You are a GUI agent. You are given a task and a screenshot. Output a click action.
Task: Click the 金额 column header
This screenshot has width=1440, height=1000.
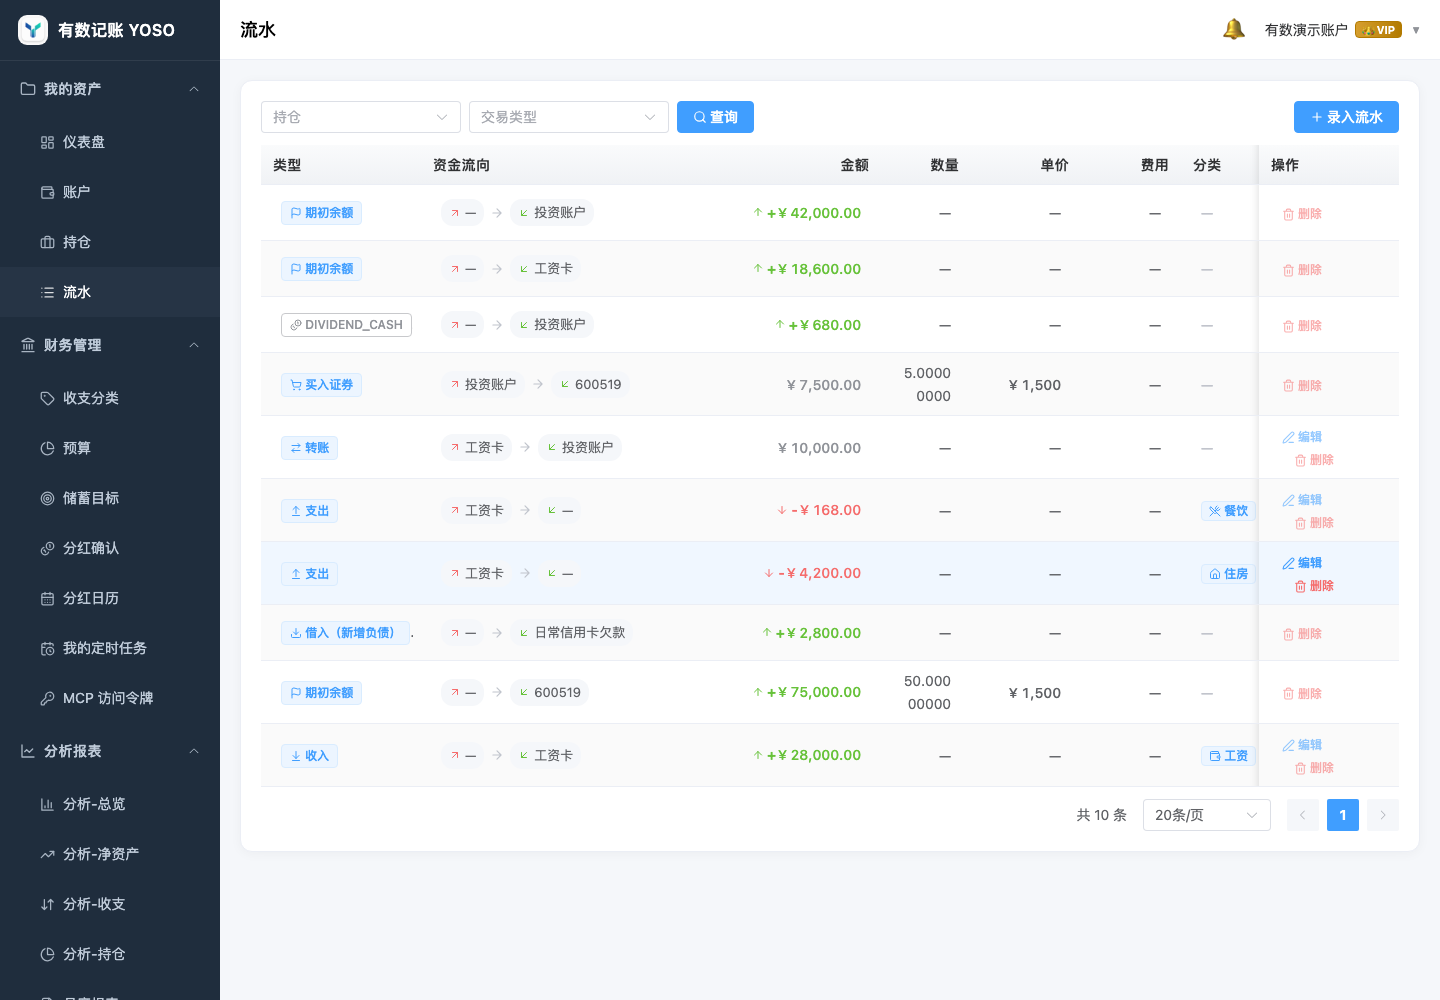tap(855, 165)
